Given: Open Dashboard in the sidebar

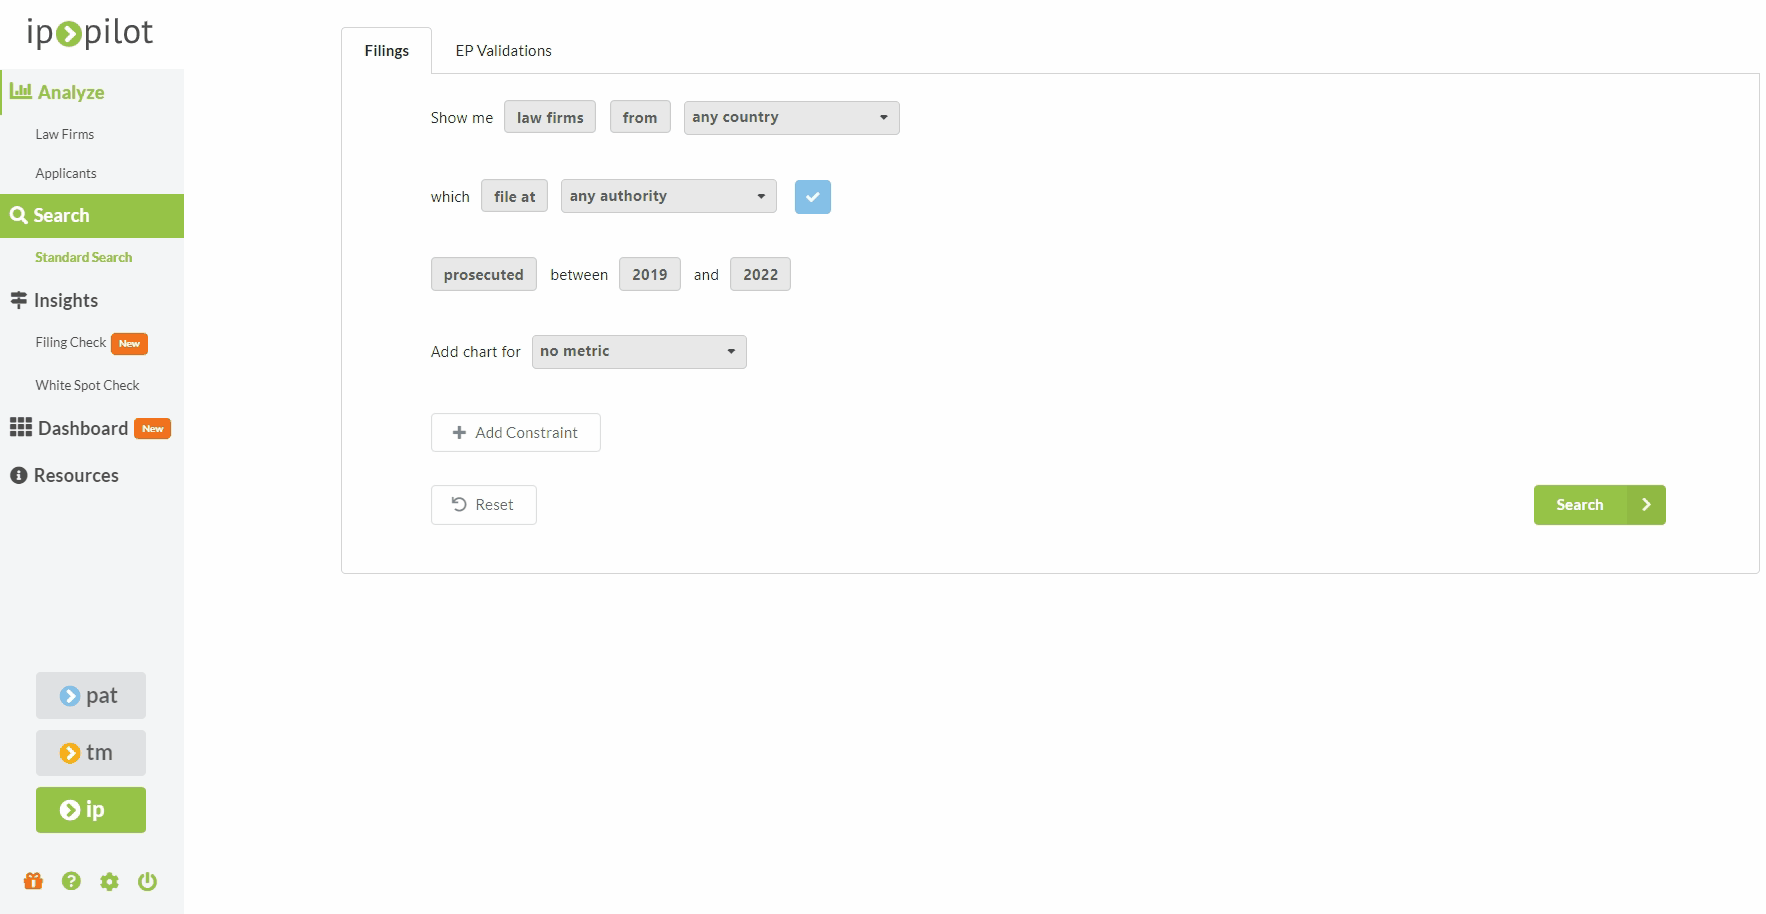Looking at the screenshot, I should tap(83, 428).
